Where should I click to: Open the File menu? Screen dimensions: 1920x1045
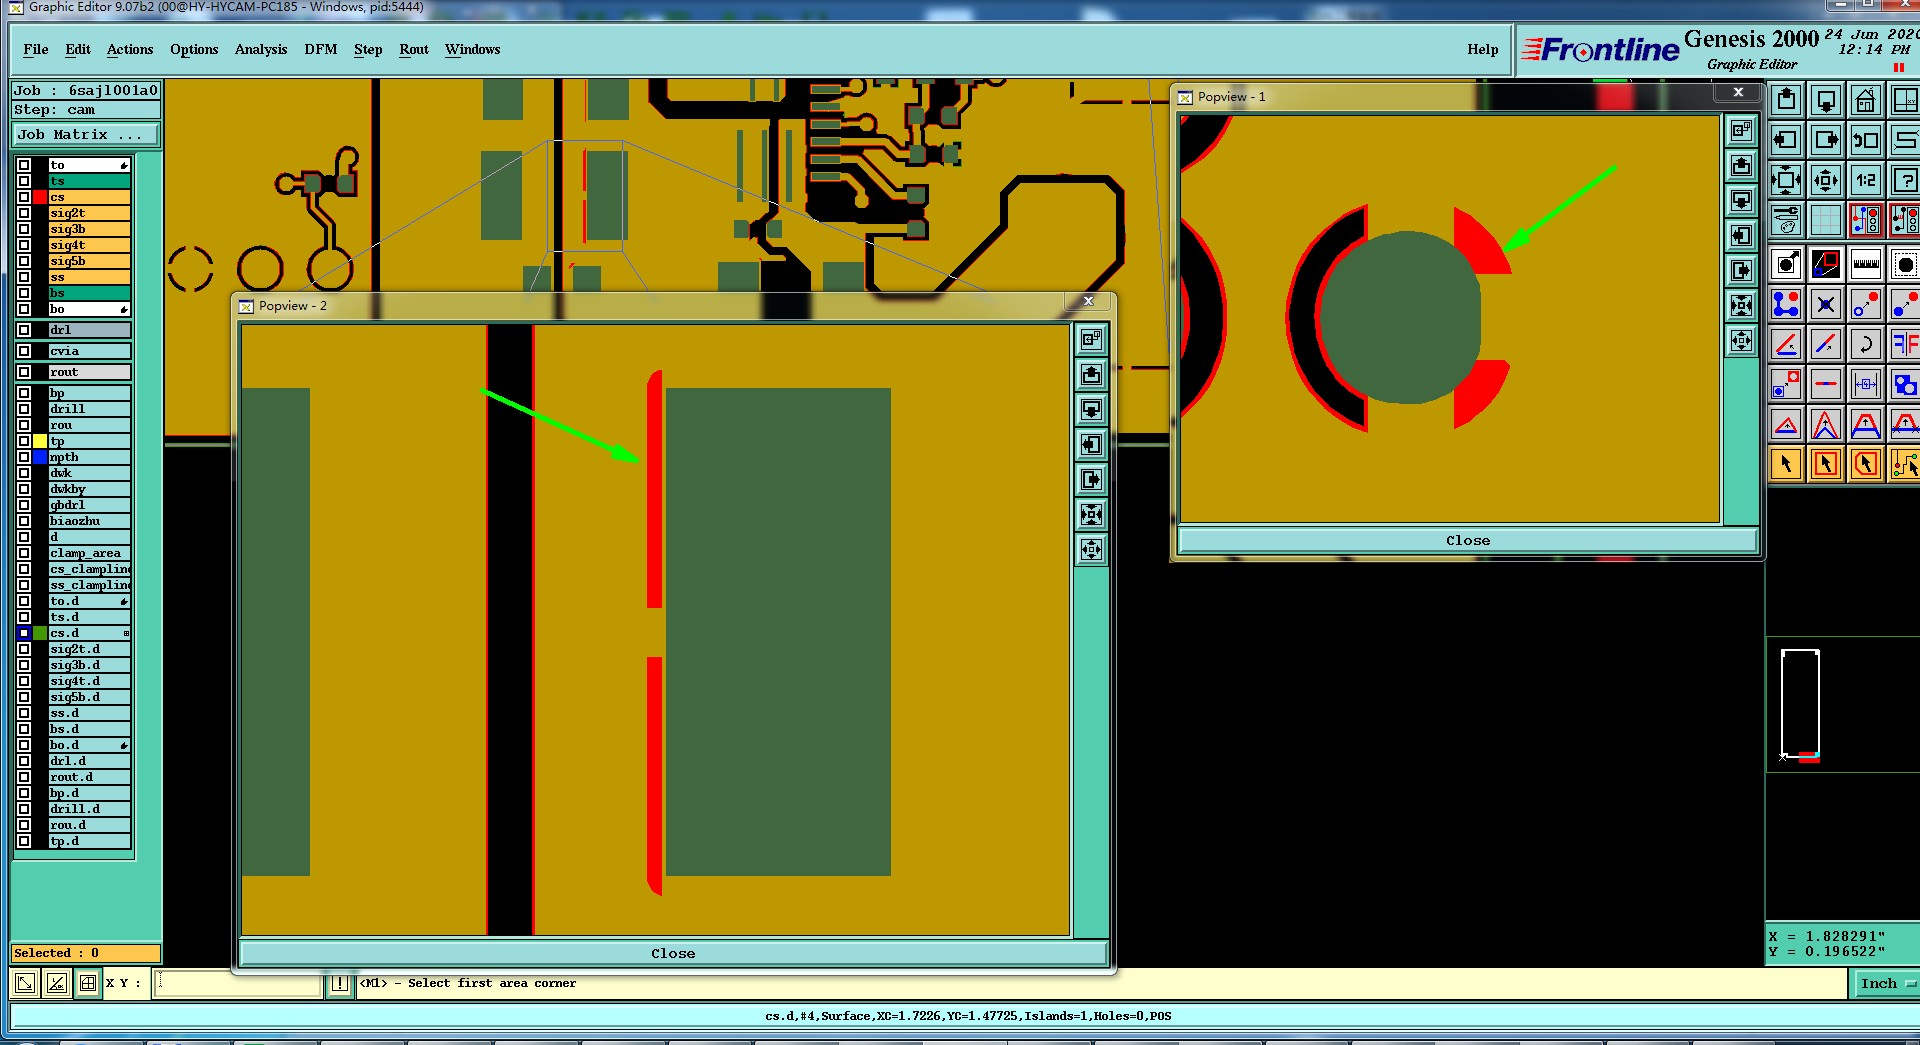pyautogui.click(x=36, y=49)
